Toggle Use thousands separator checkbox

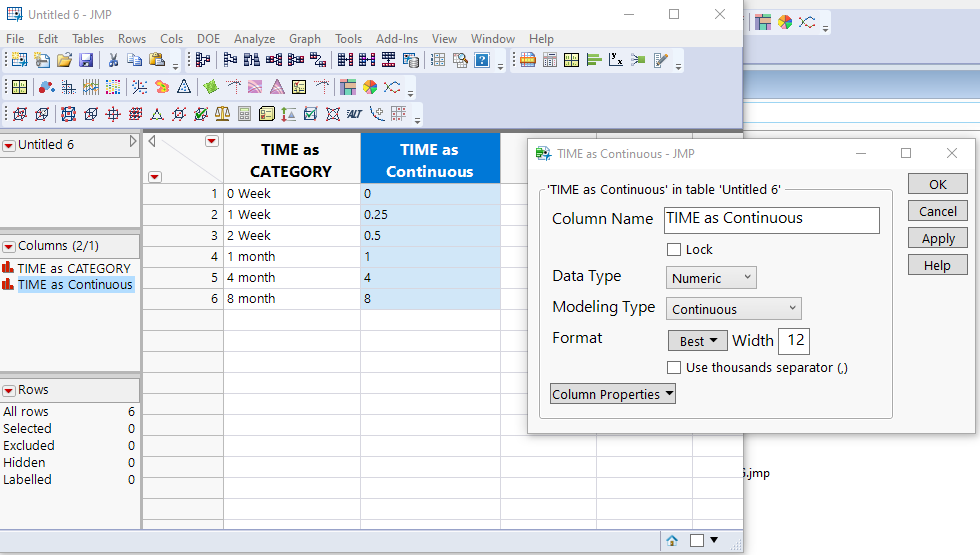pyautogui.click(x=674, y=368)
